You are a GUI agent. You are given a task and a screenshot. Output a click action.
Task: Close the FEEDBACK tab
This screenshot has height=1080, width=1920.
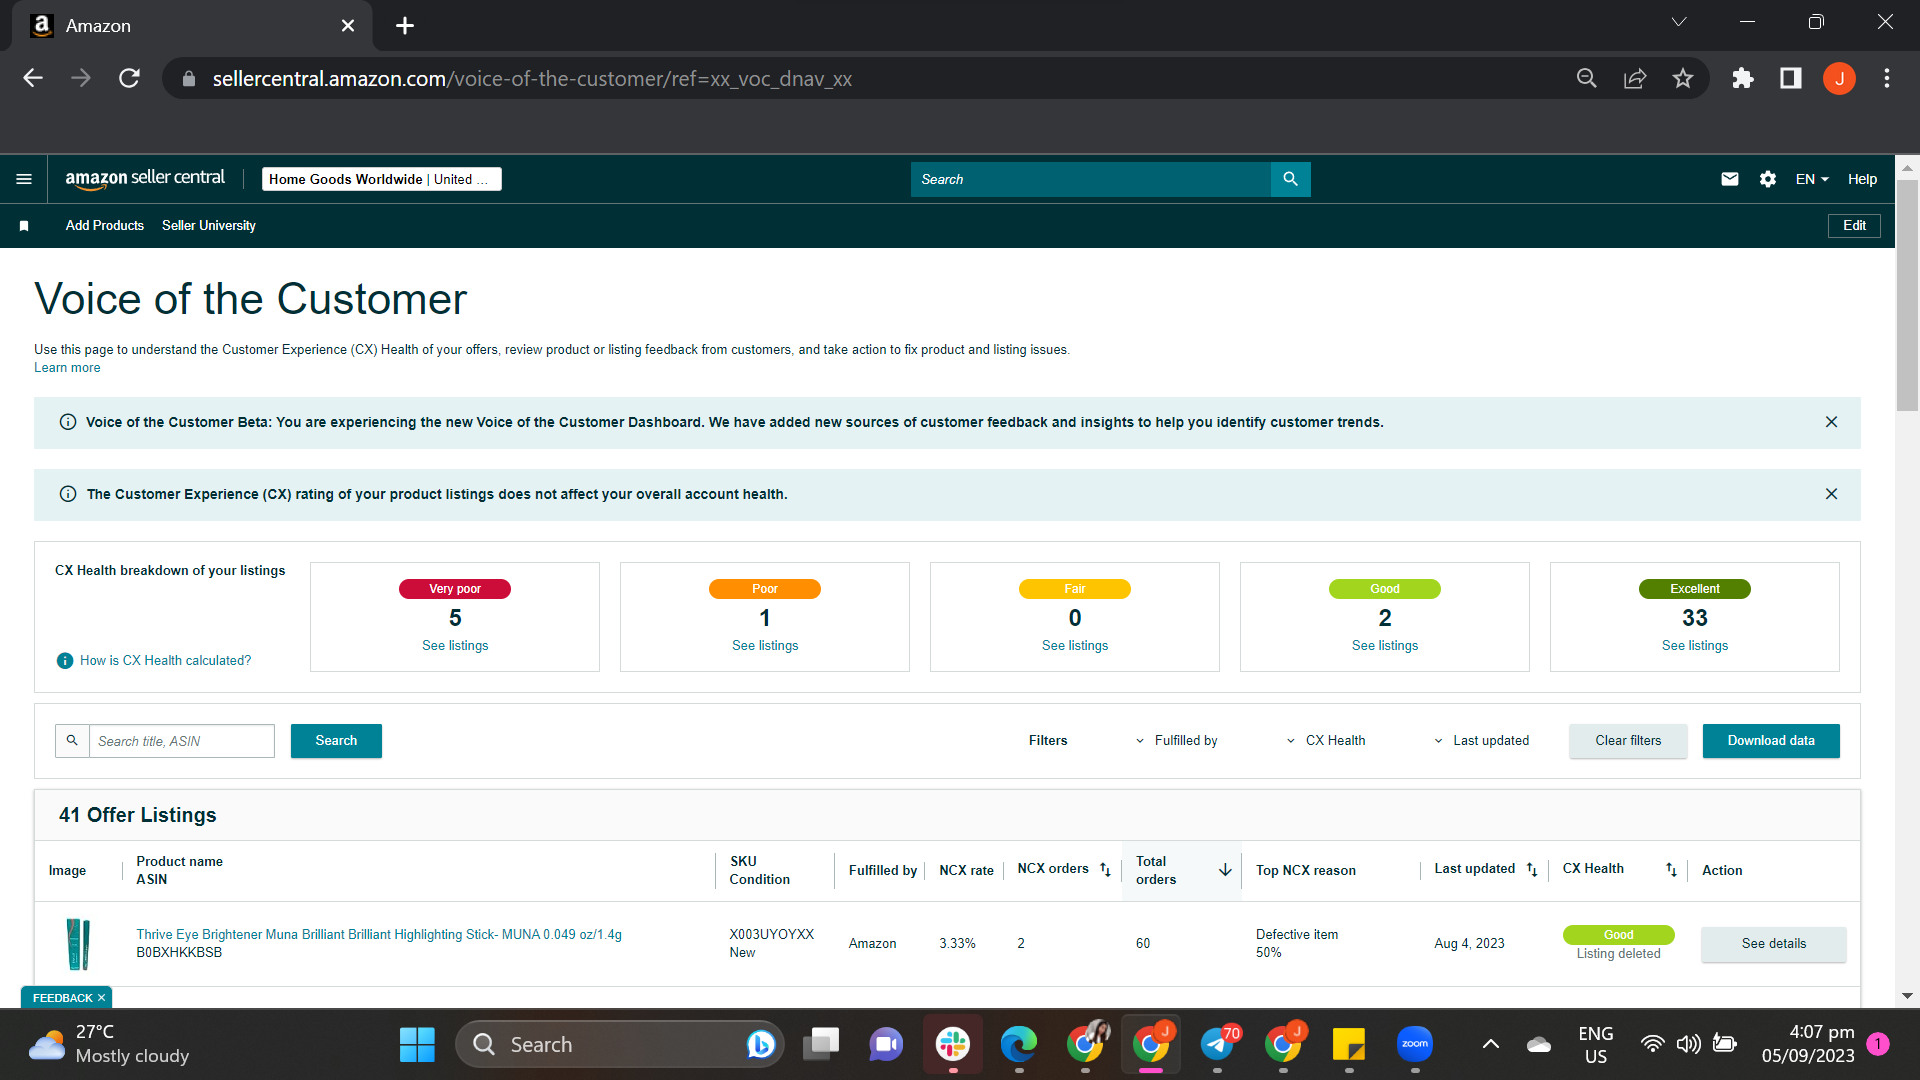point(101,998)
